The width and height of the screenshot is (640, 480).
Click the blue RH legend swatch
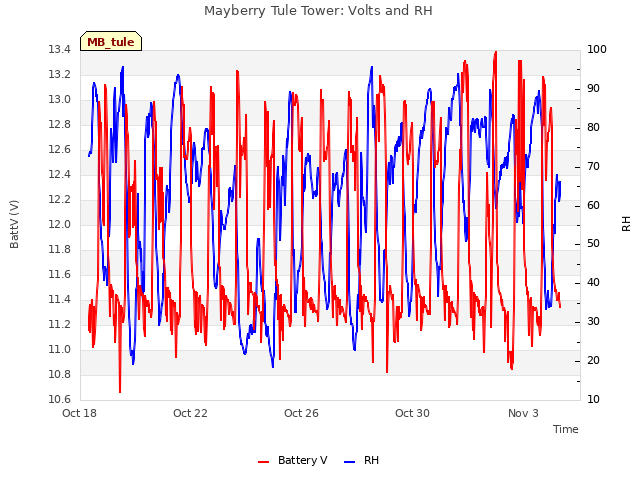350,462
